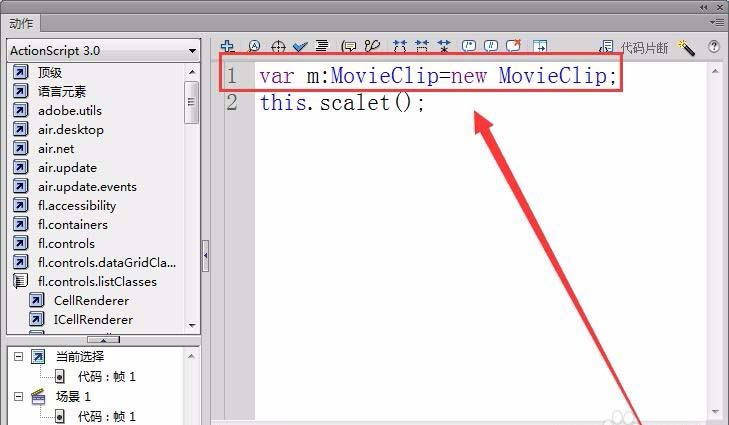The image size is (729, 425).
Task: Click line number 2 in the gutter
Action: [232, 103]
